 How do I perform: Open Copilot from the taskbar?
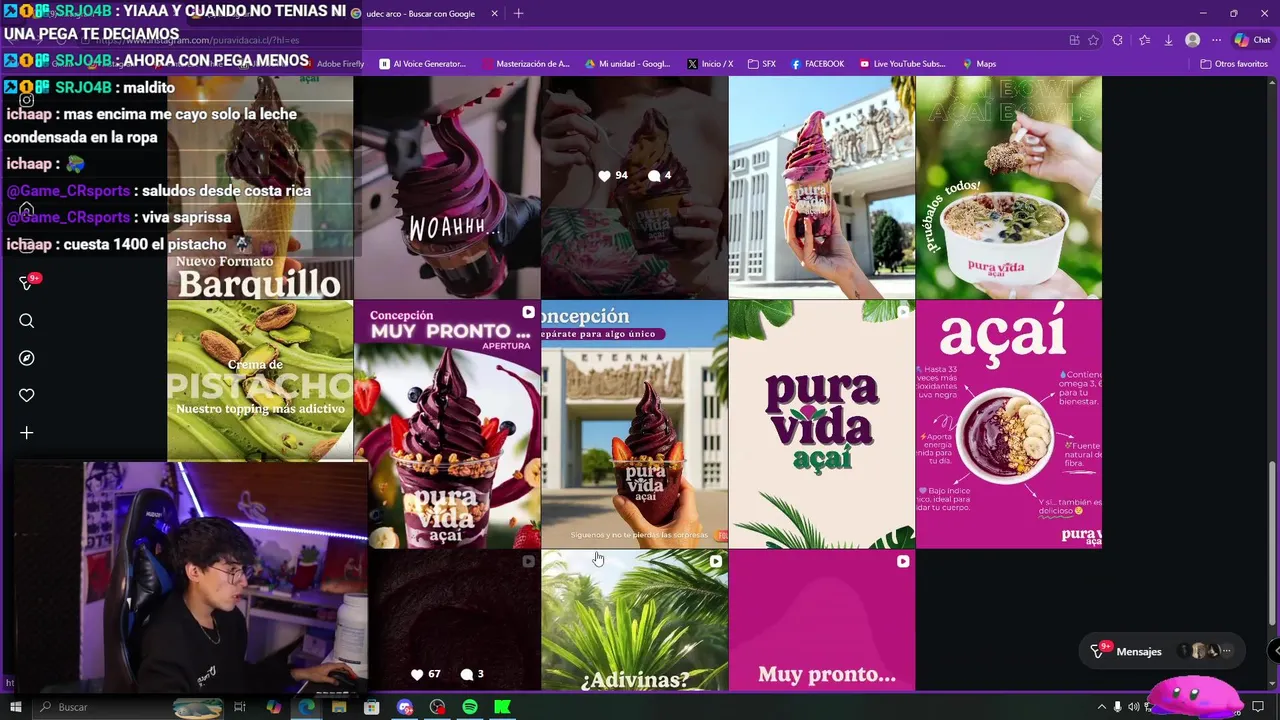click(x=274, y=707)
